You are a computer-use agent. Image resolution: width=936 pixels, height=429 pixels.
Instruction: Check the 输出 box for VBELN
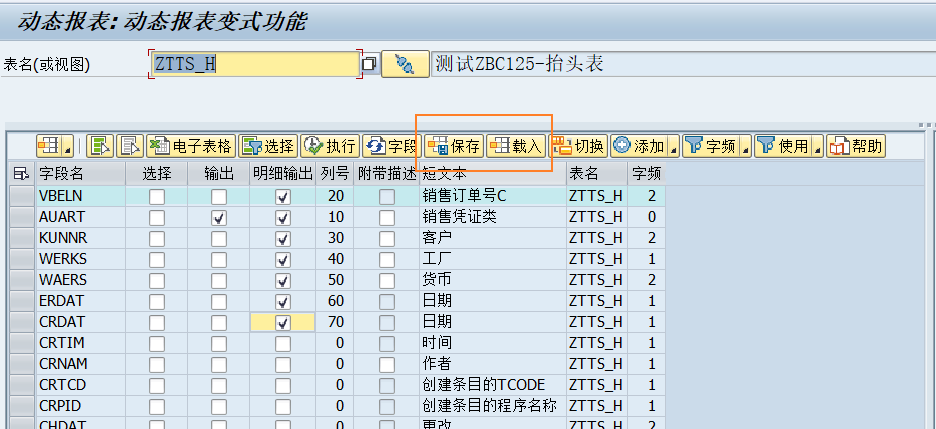point(219,196)
